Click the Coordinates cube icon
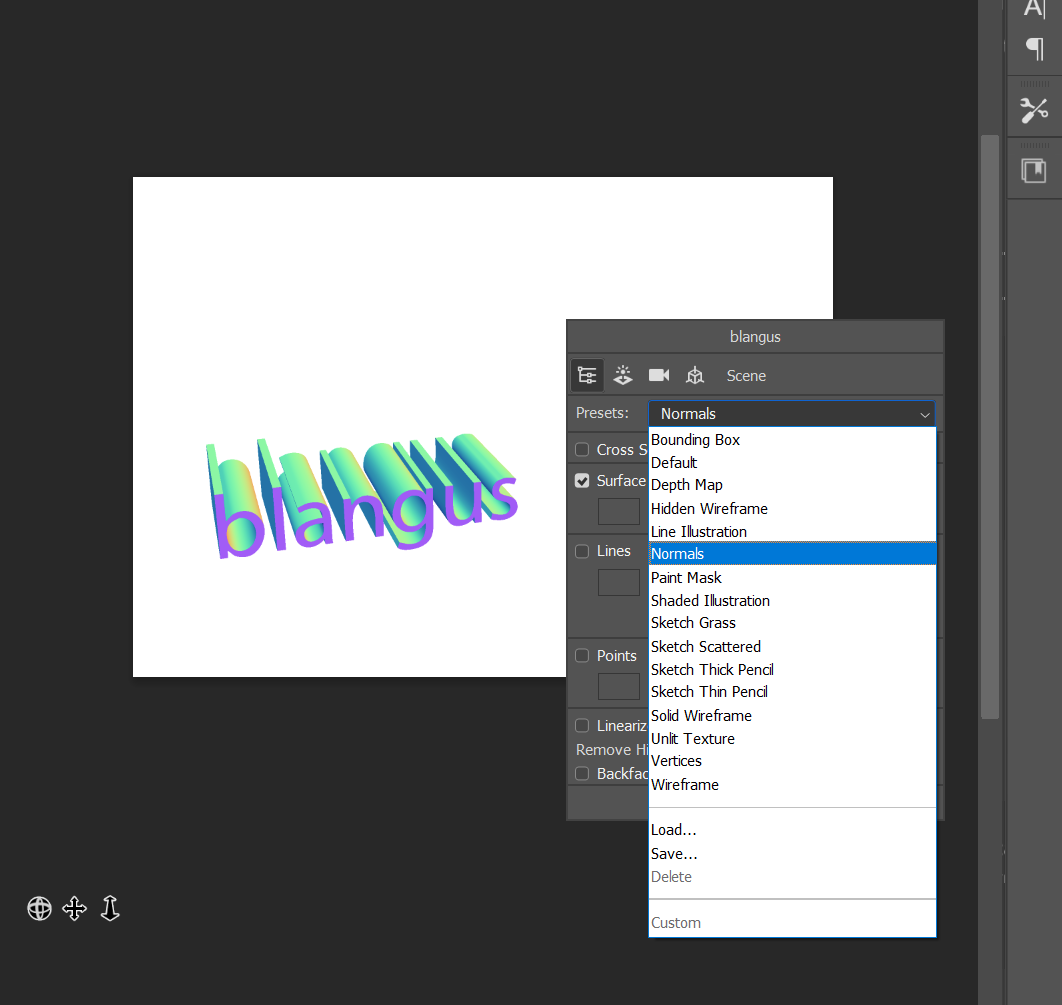Image resolution: width=1062 pixels, height=1005 pixels. coord(695,375)
